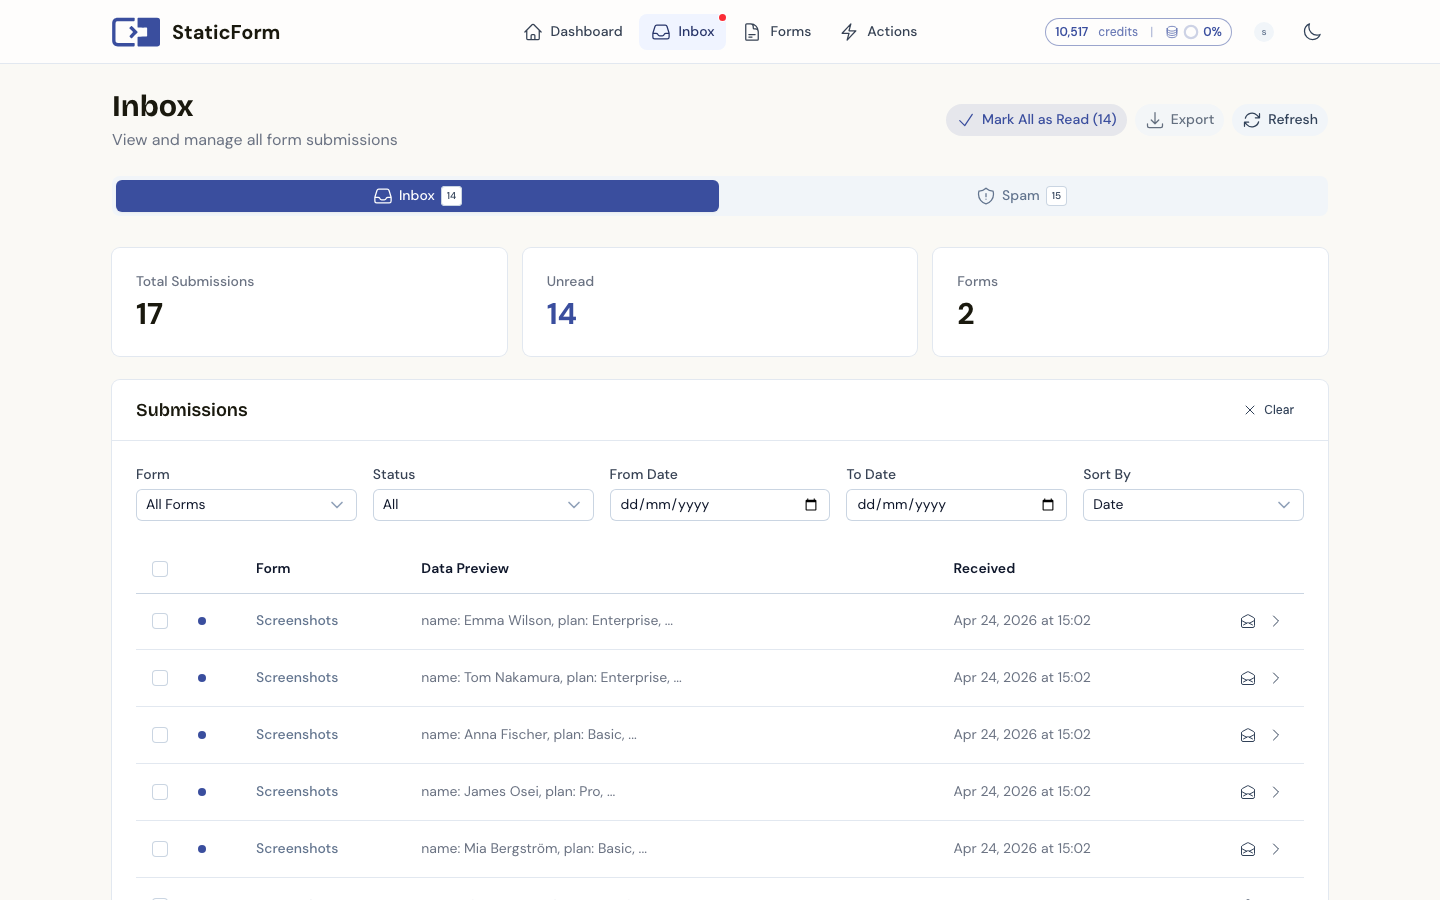
Task: Click the unread dot on James Osei row
Action: point(202,792)
